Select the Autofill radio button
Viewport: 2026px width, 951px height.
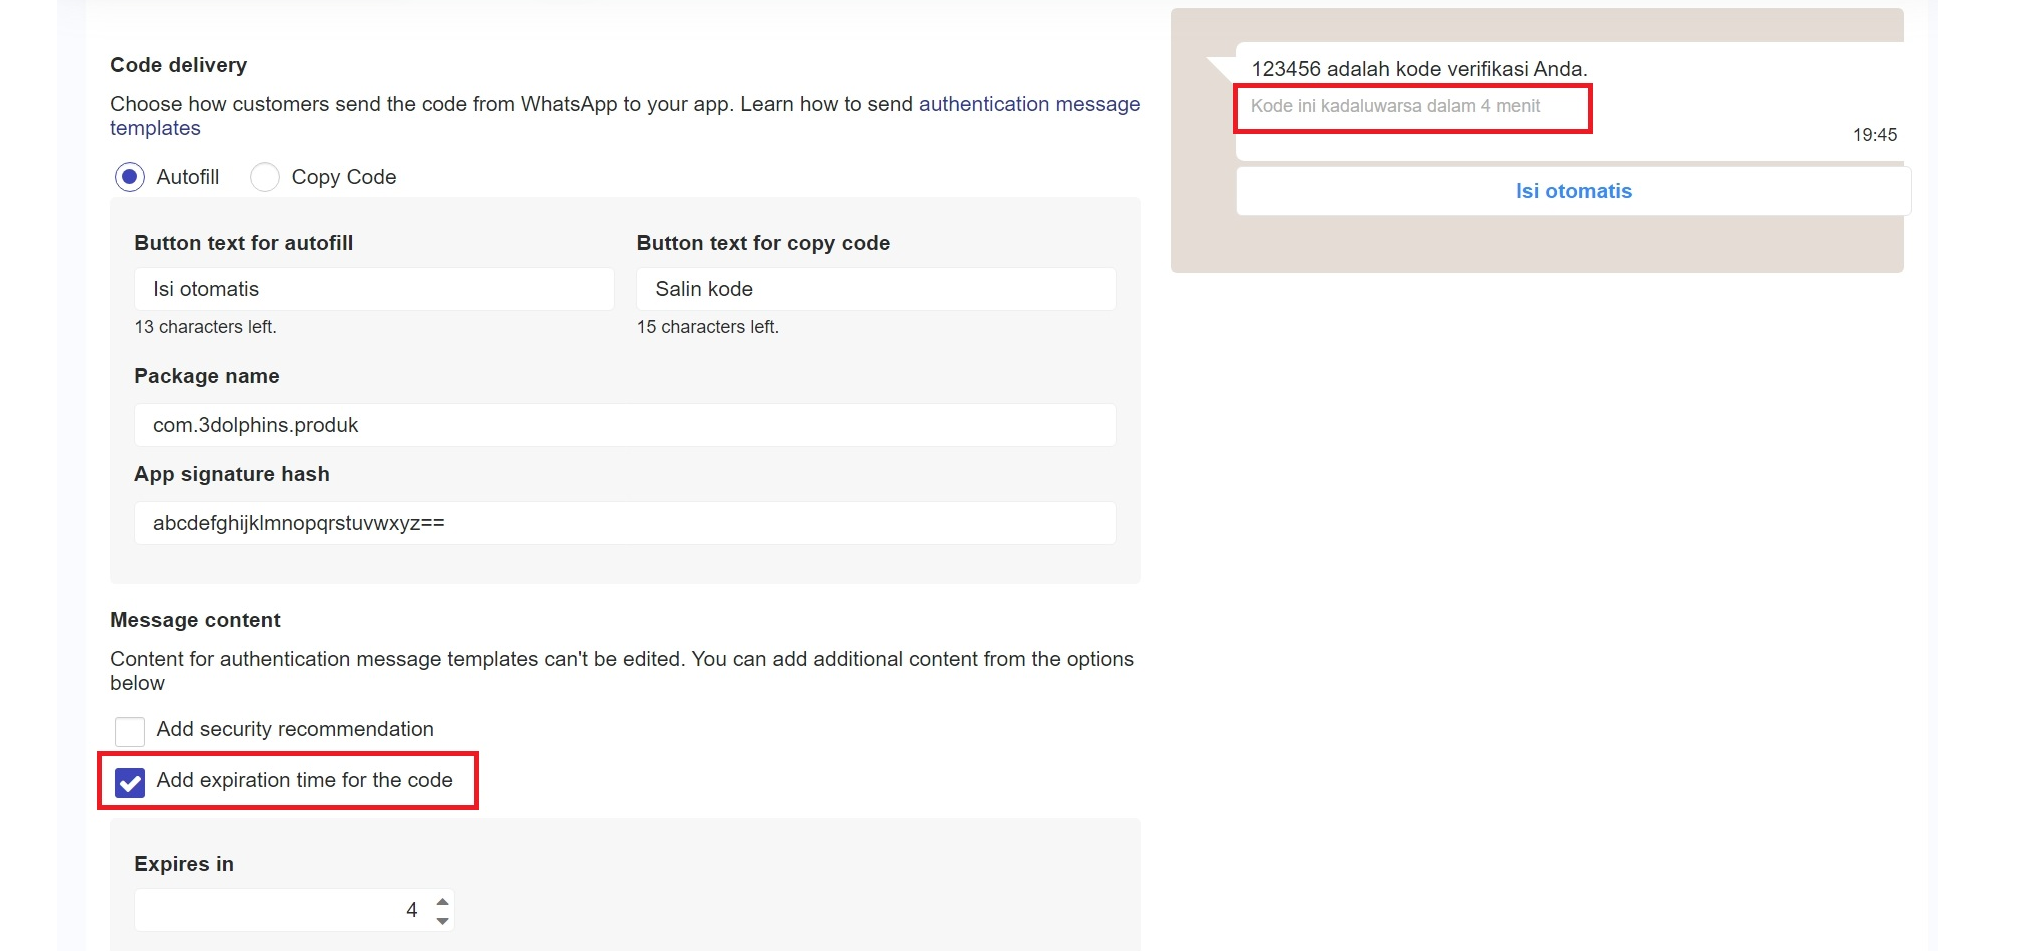click(x=130, y=177)
